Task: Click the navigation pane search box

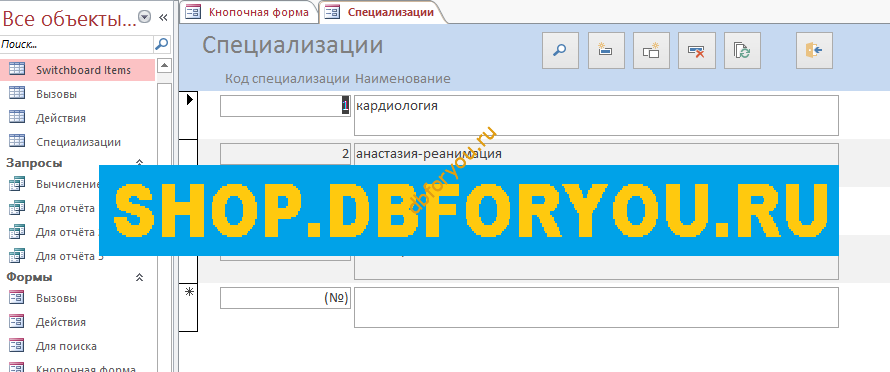Action: tap(77, 44)
